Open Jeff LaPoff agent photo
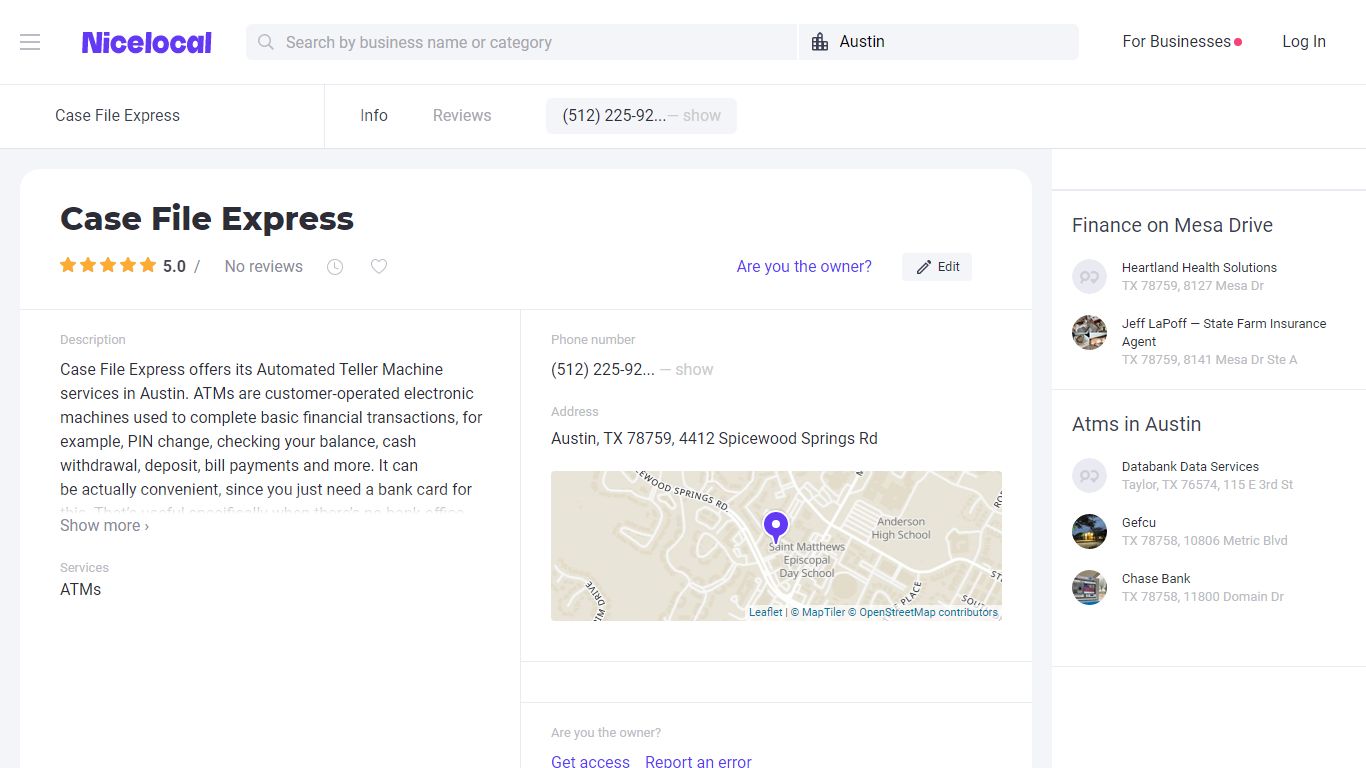 point(1089,332)
